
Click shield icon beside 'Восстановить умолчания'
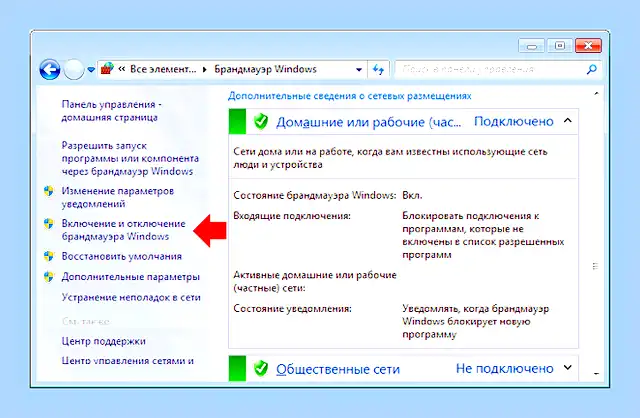[x=49, y=256]
